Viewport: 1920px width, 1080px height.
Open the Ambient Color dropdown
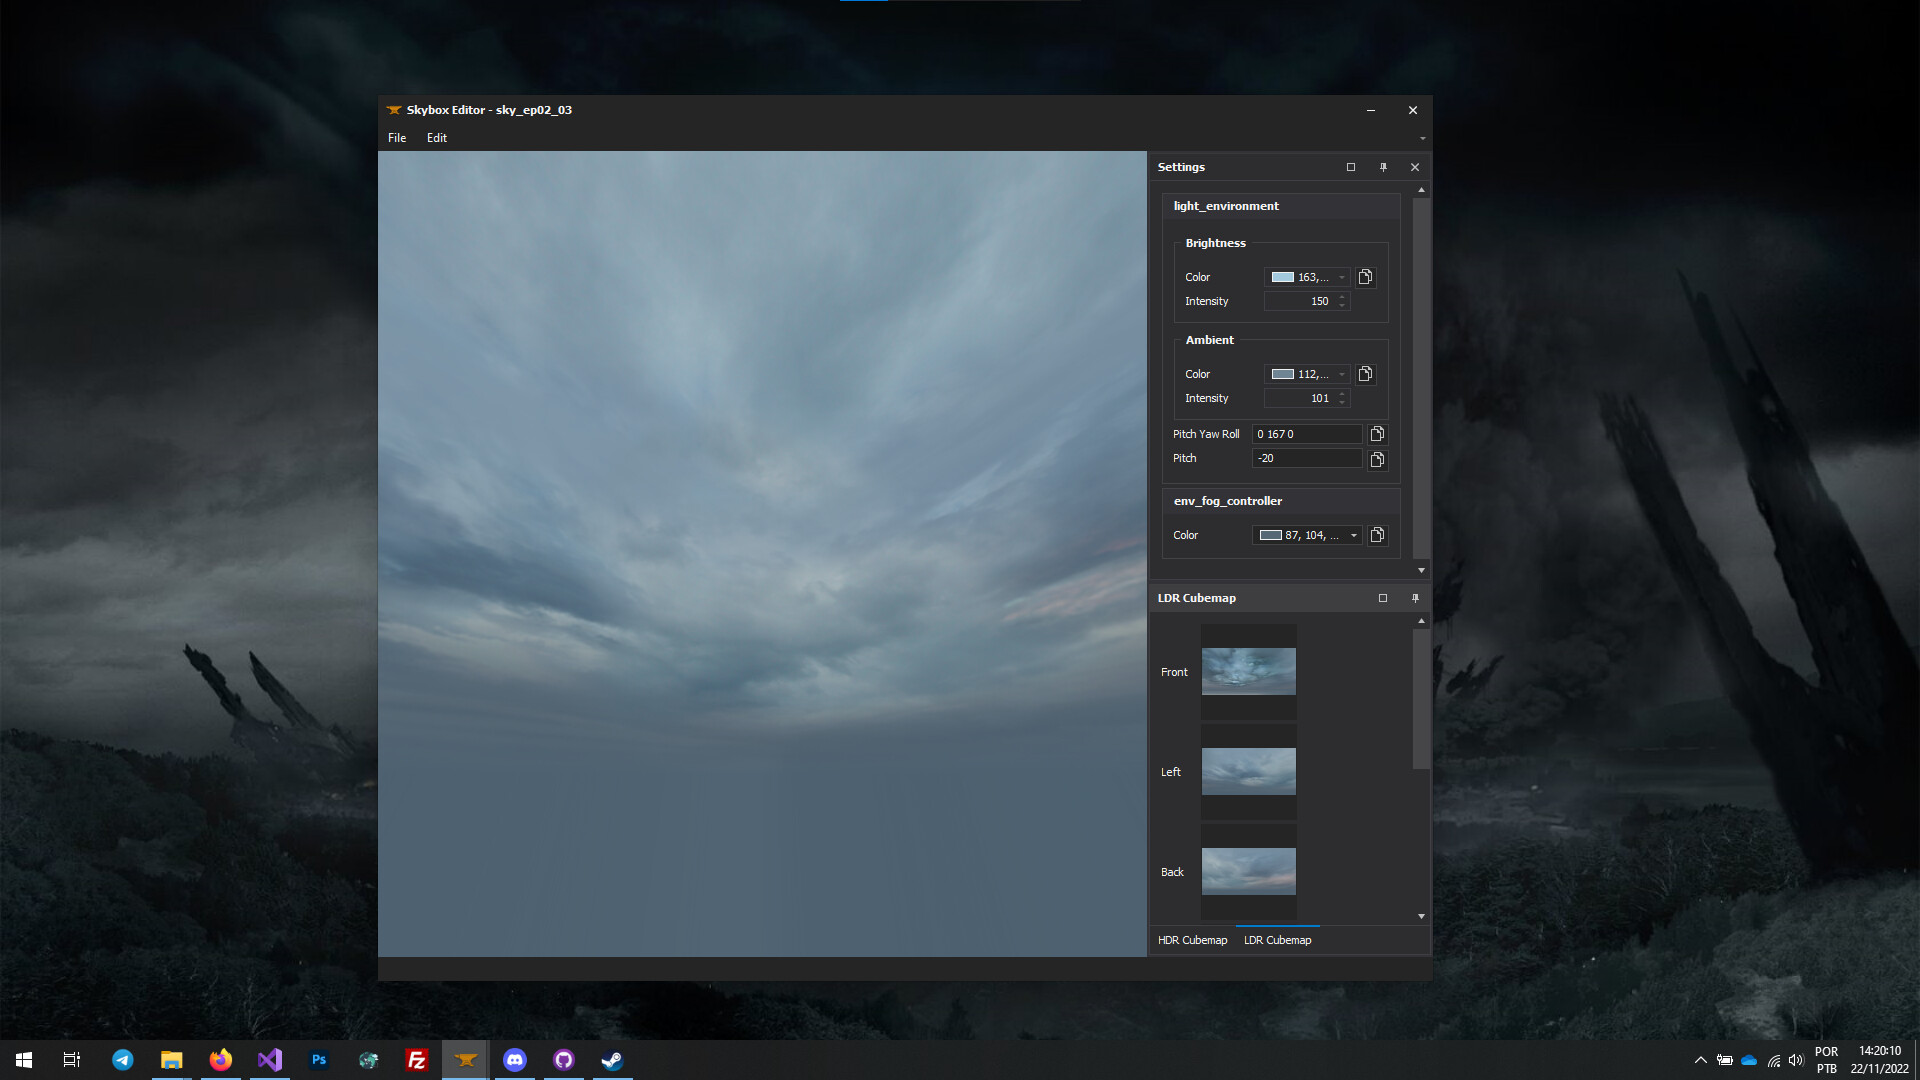pos(1342,374)
